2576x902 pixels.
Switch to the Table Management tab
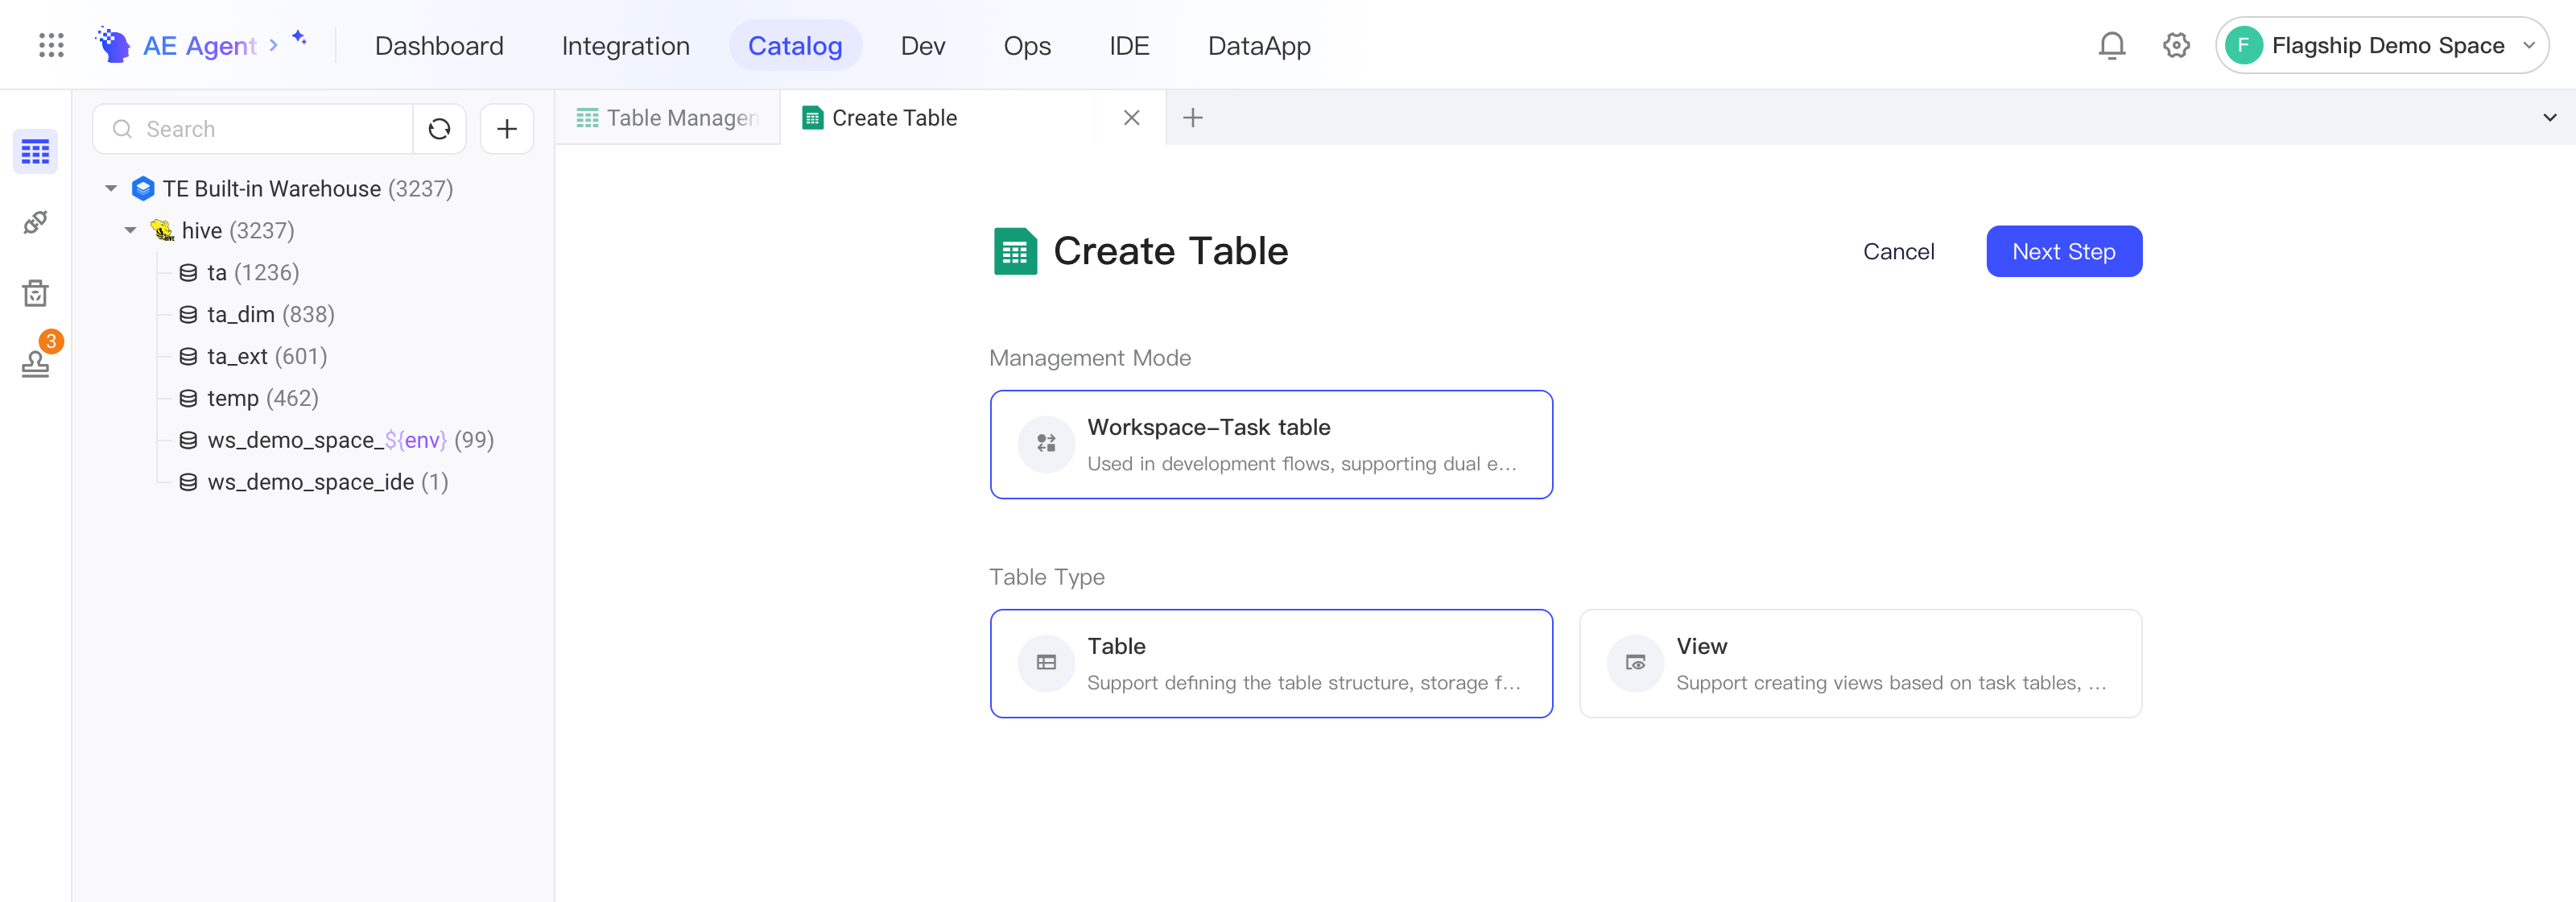click(x=667, y=118)
